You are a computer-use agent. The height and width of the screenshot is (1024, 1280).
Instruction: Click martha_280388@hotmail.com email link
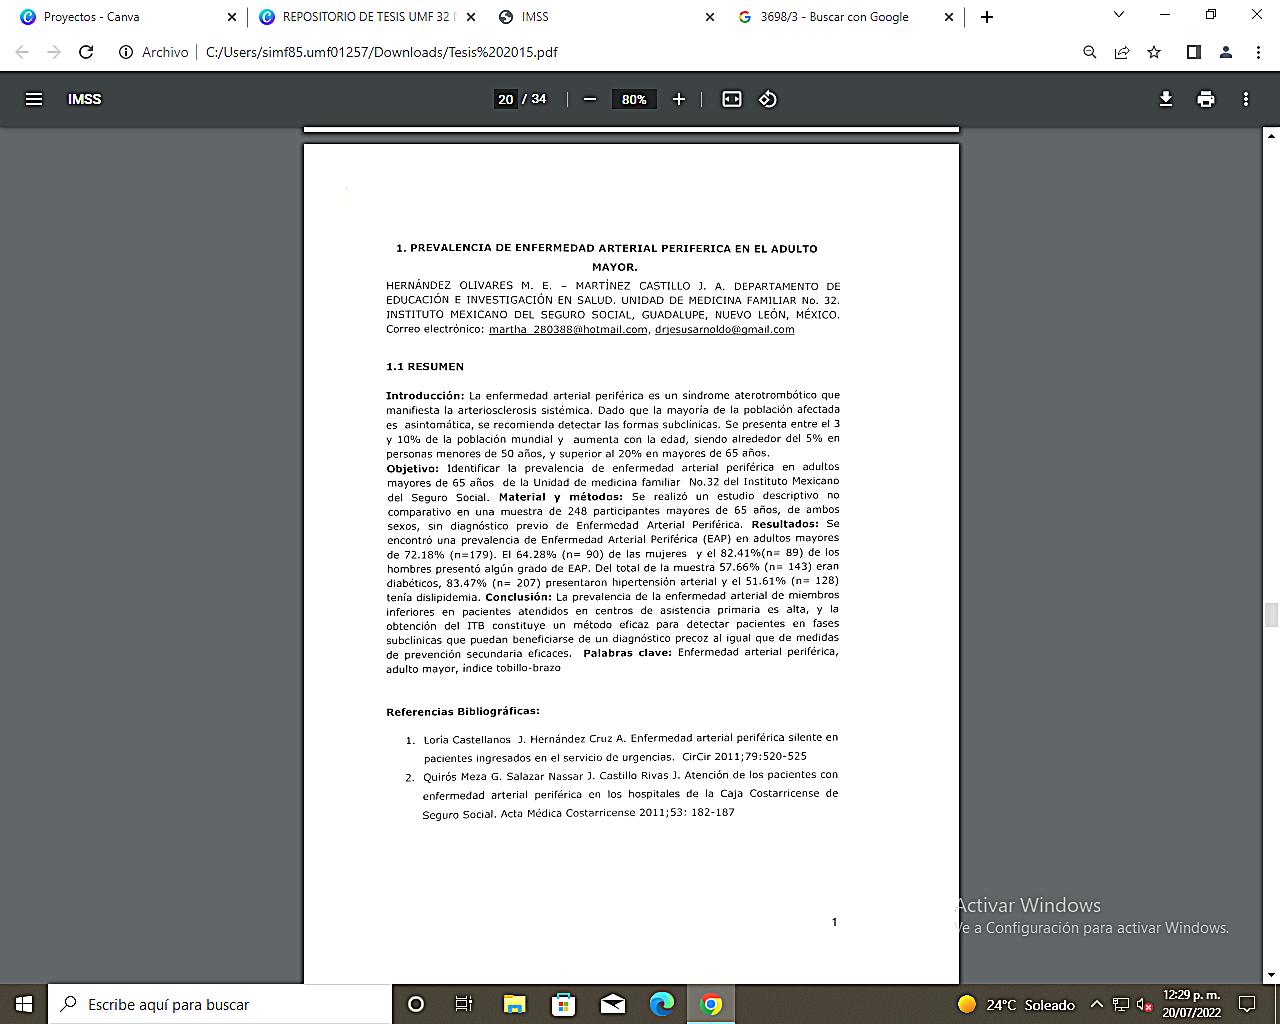[x=568, y=329]
